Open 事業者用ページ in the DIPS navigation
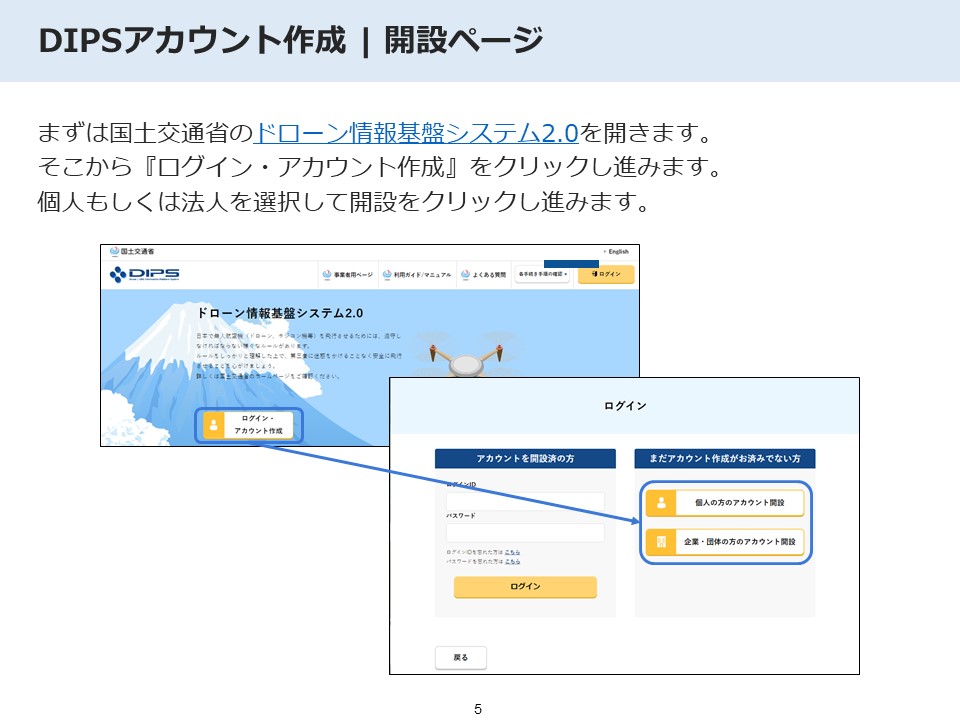This screenshot has width=960, height=720. 348,274
